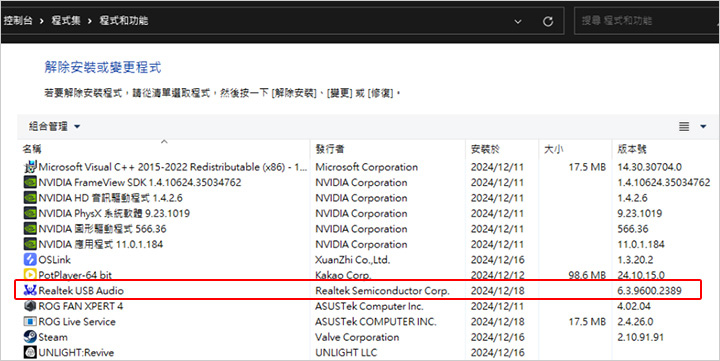720x361 pixels.
Task: Click the ROG FAN XPERT 4 icon
Action: 30,306
